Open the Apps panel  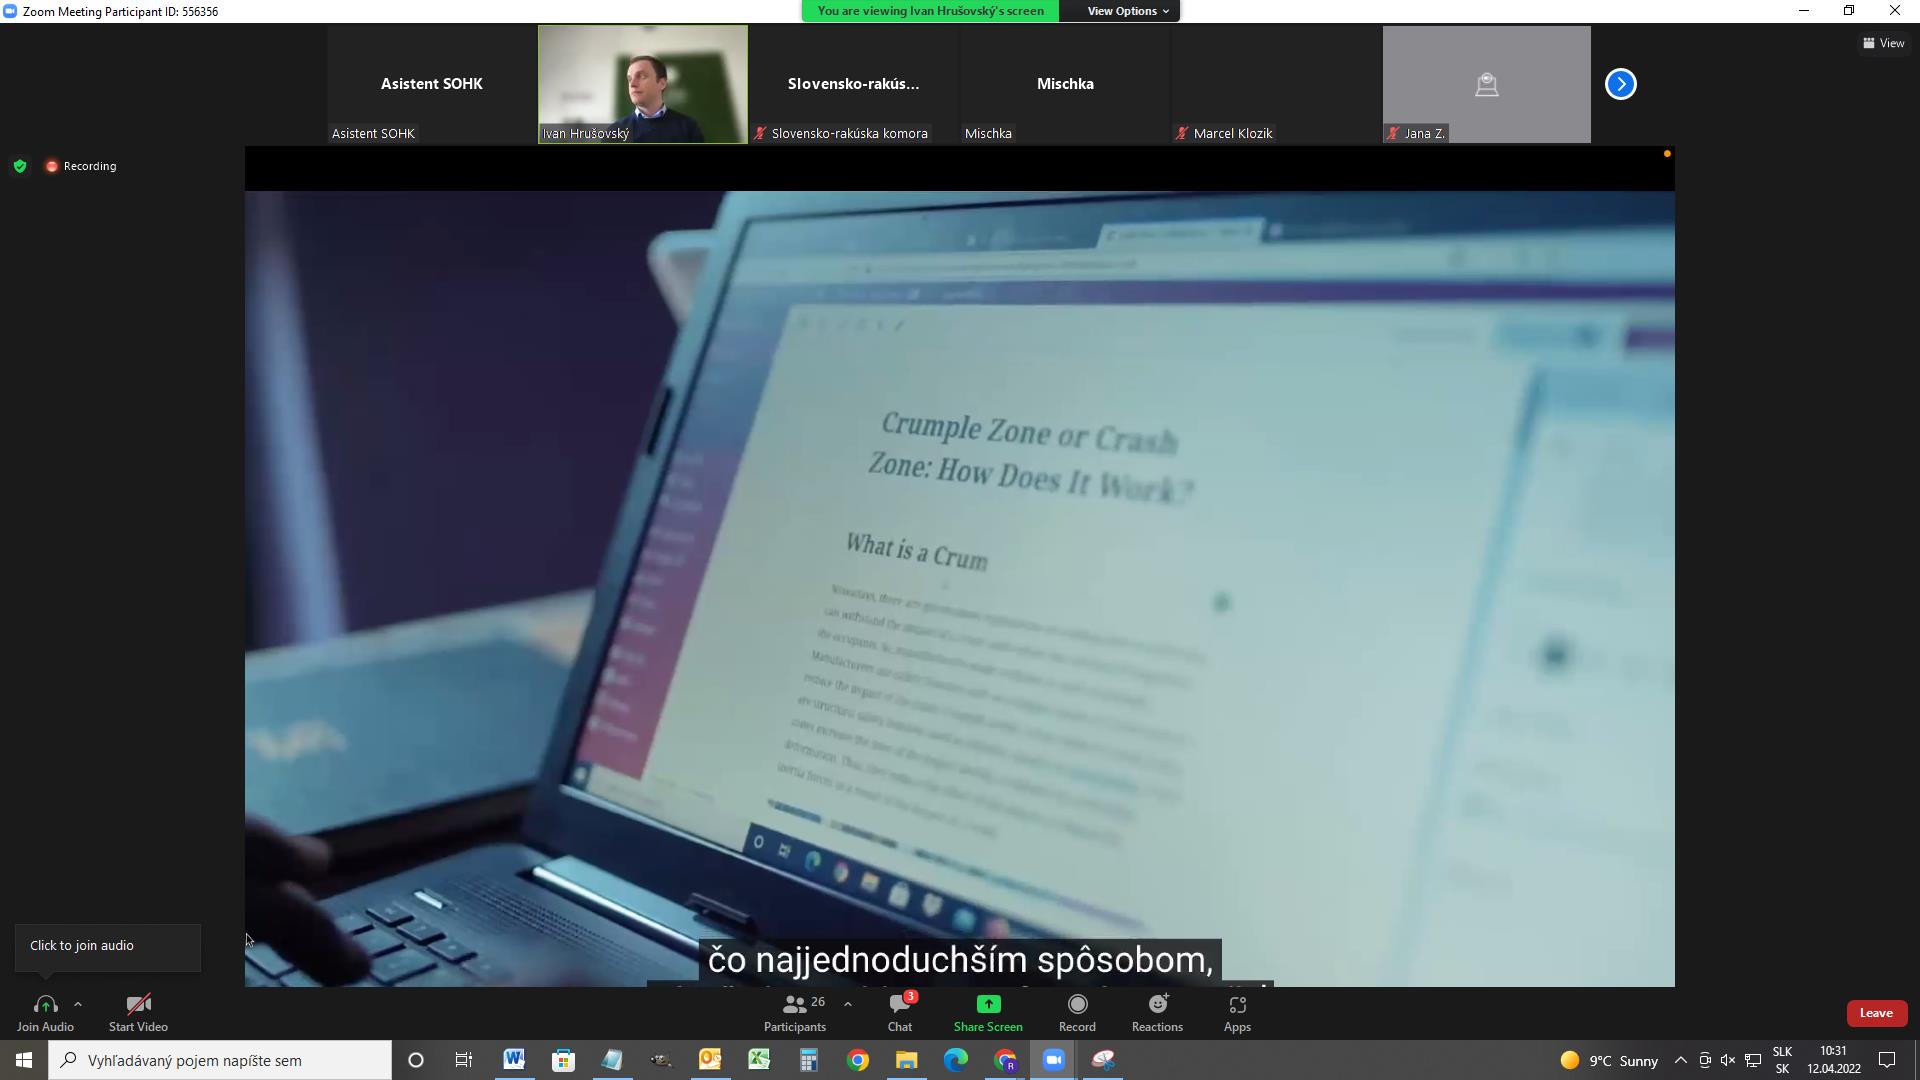pos(1237,1012)
